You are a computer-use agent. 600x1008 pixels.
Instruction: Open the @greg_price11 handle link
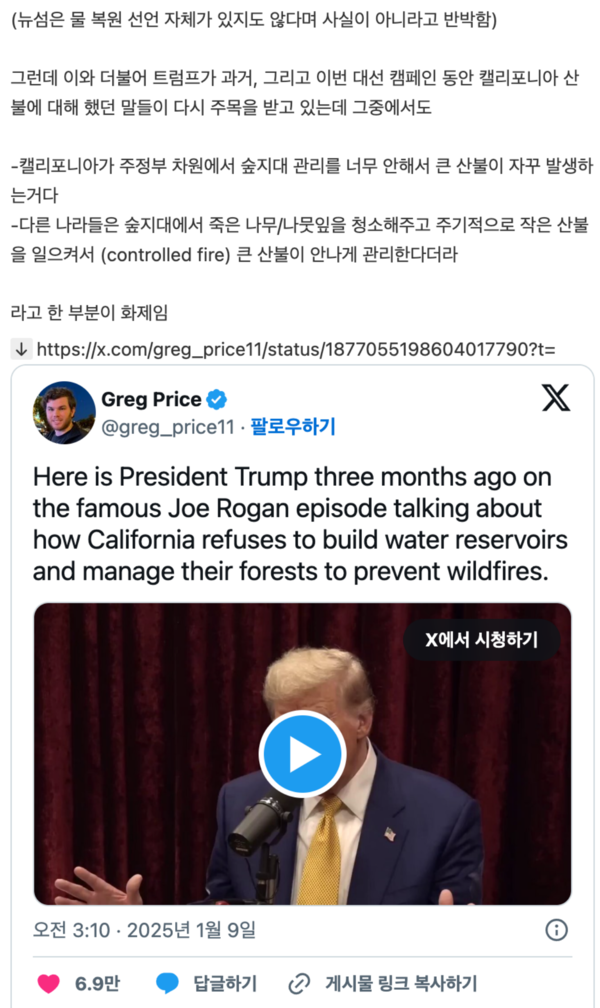coord(167,428)
